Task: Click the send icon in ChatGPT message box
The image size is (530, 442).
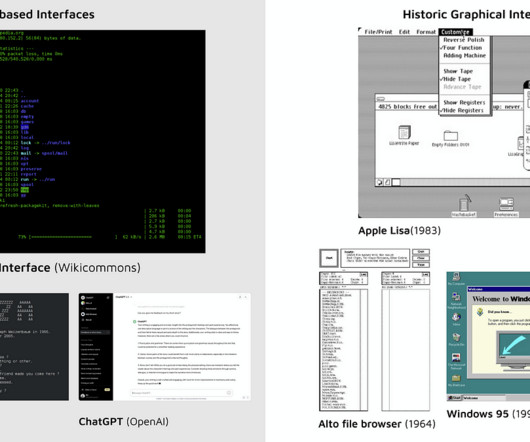Action: tap(228, 393)
